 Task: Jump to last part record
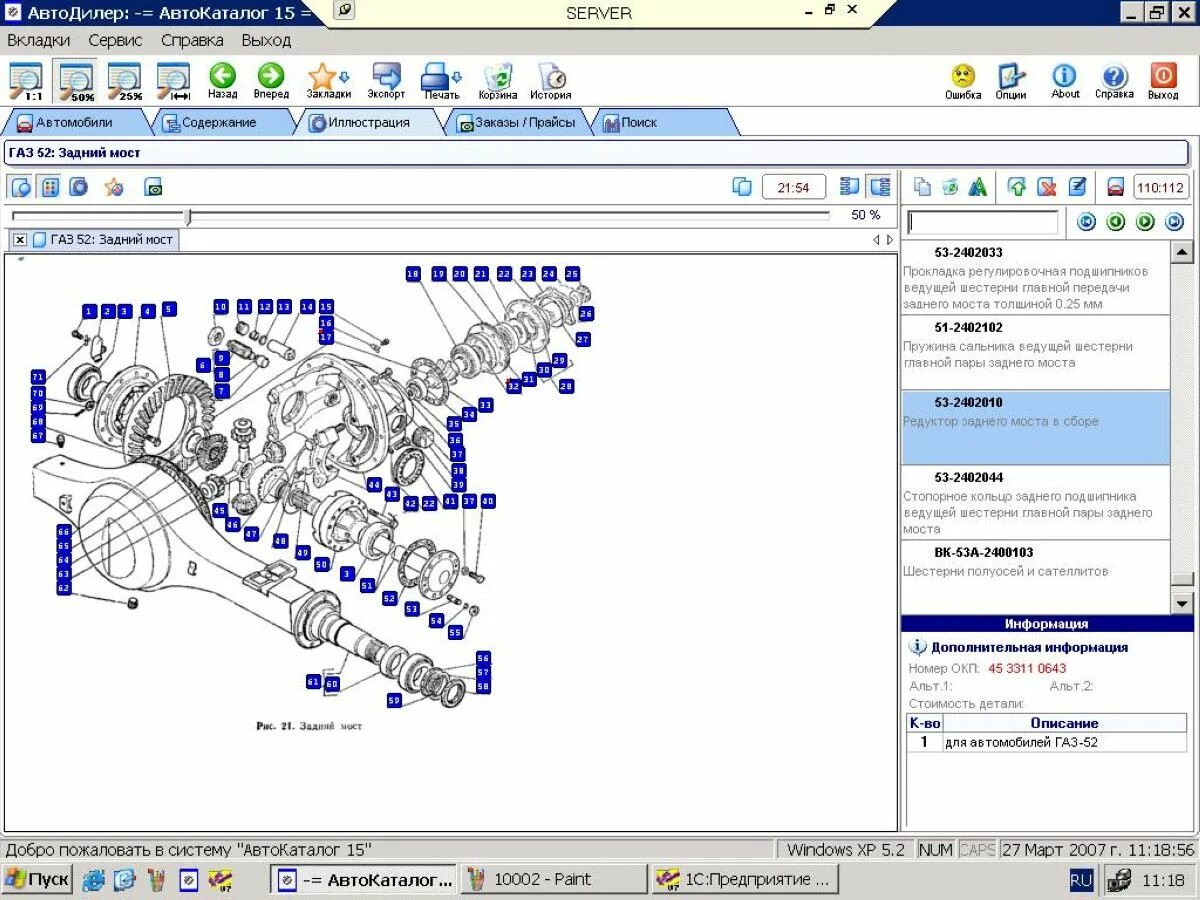pyautogui.click(x=1174, y=222)
